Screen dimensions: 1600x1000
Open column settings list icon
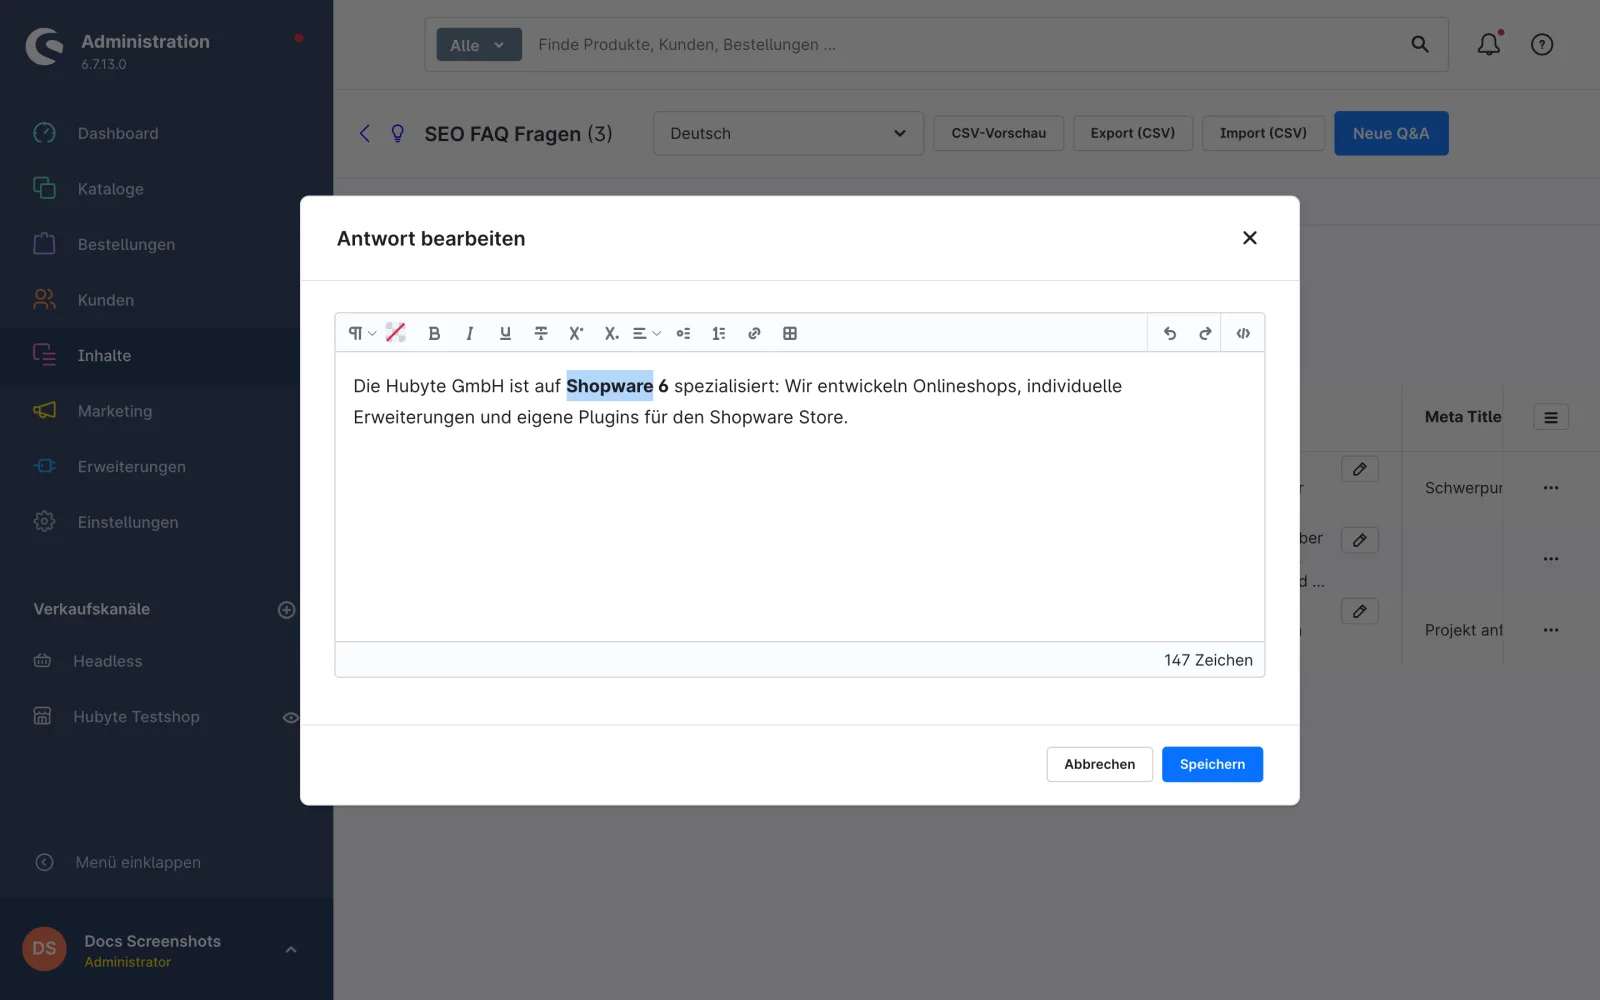coord(1551,417)
